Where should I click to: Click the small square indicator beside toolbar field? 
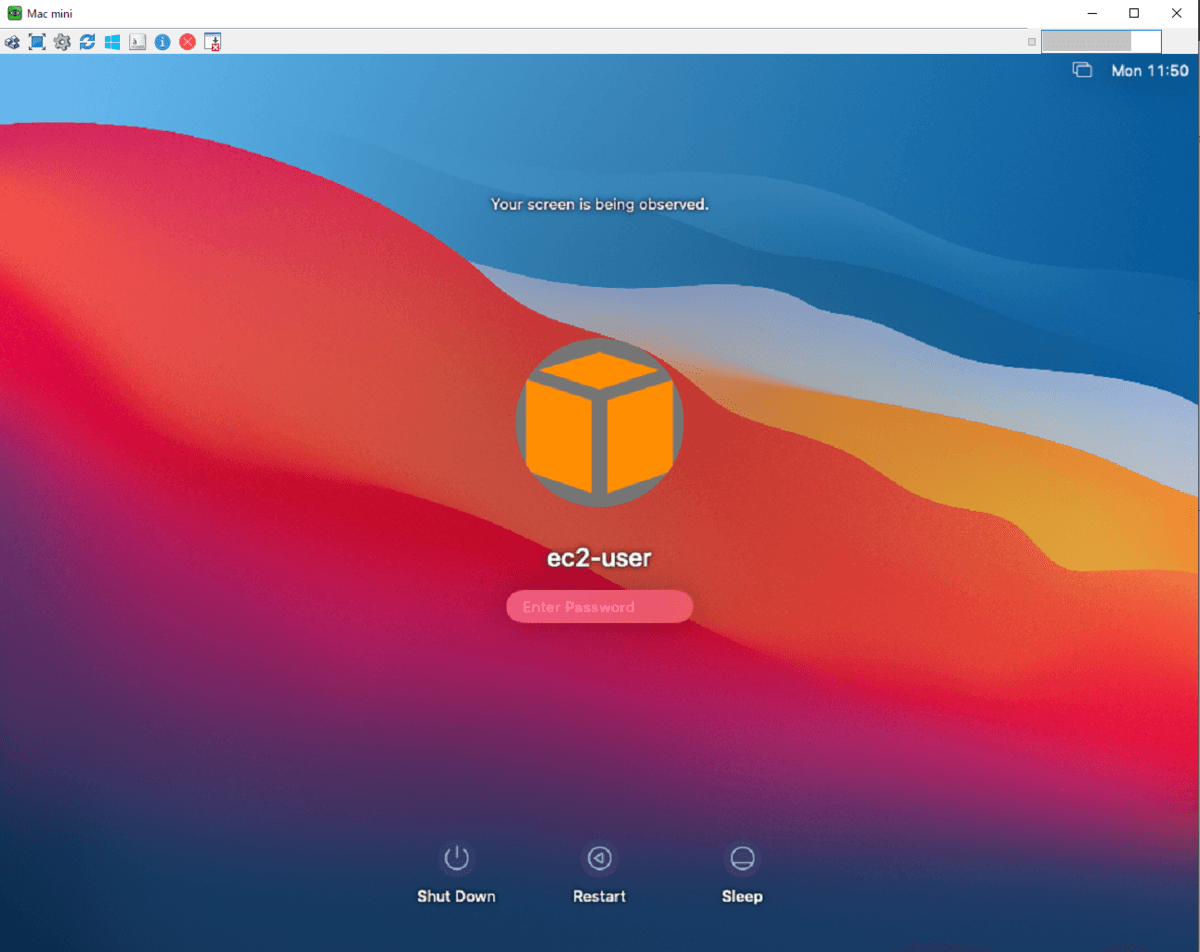point(1032,42)
